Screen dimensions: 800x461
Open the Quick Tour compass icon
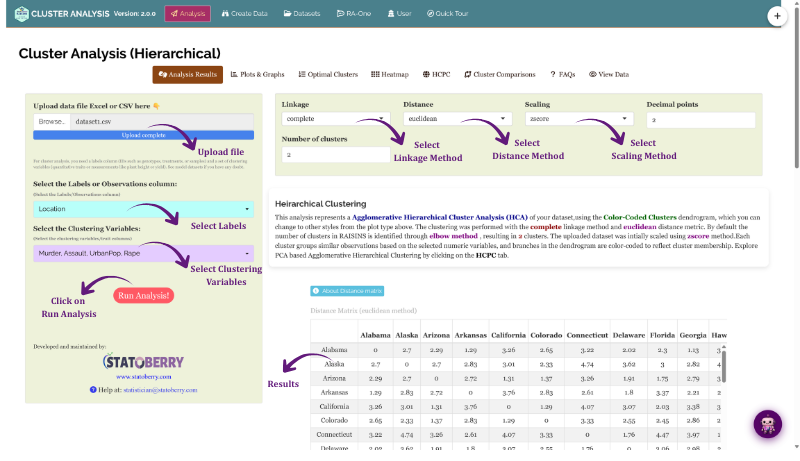[430, 14]
